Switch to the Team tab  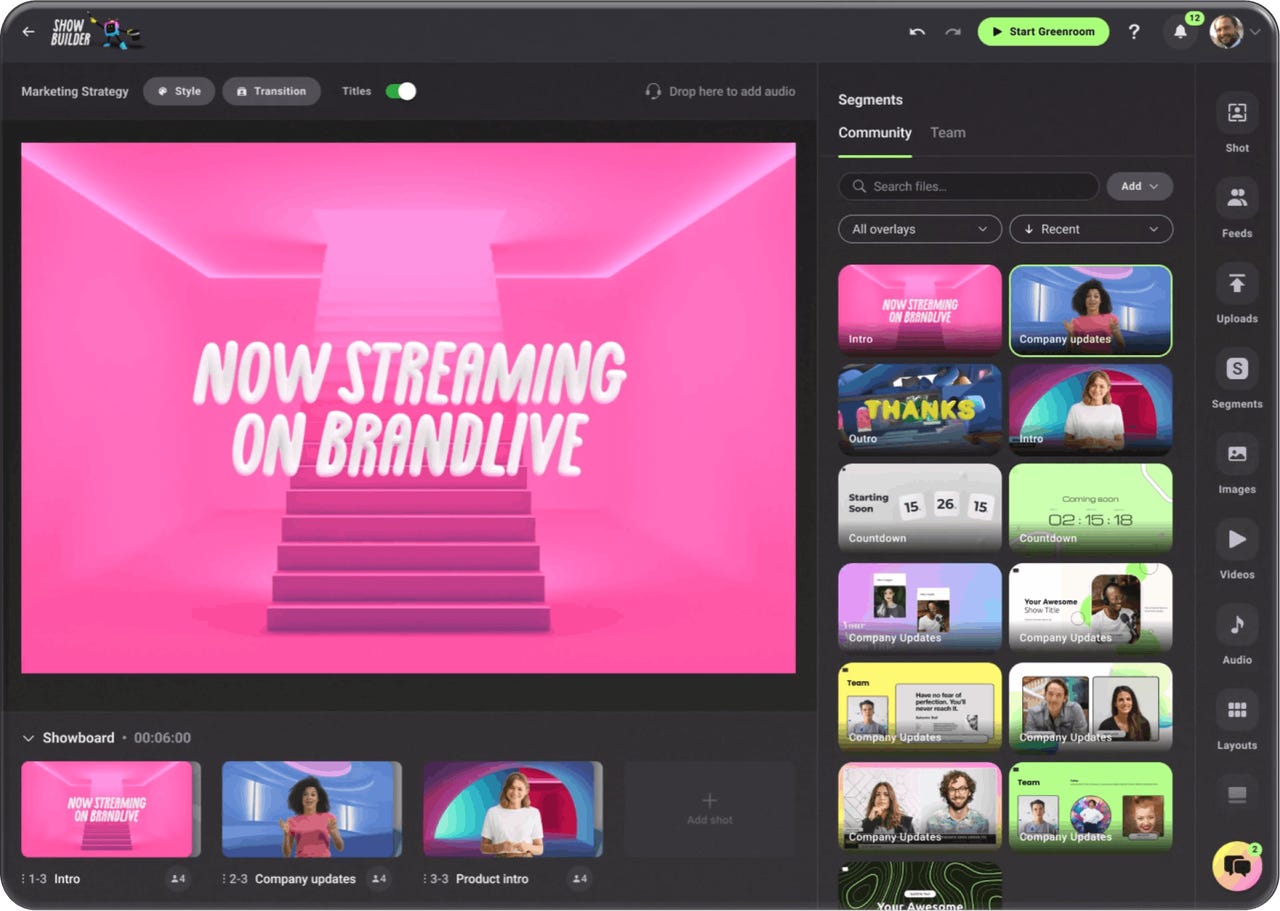coord(948,132)
